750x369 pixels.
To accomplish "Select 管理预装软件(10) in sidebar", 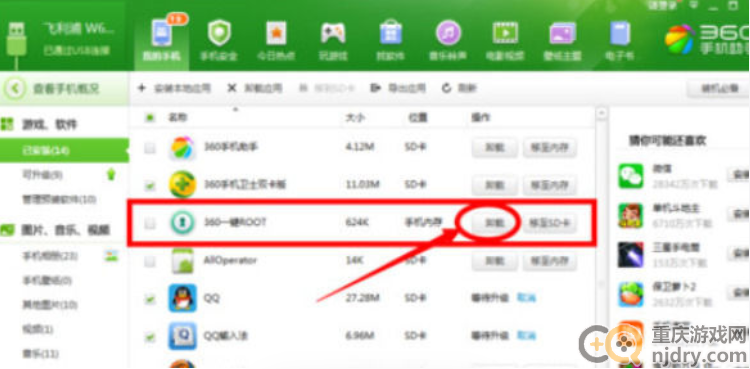I will [59, 199].
